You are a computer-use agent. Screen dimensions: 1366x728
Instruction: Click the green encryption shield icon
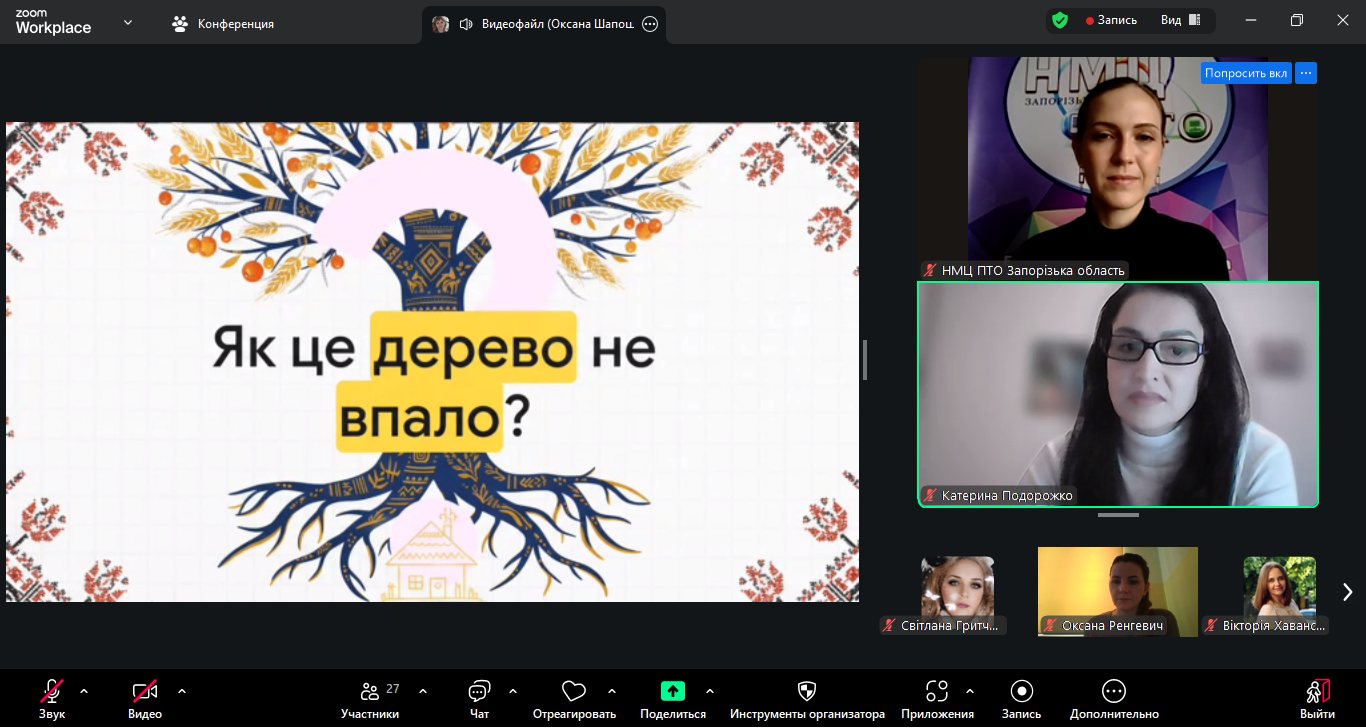pos(1060,21)
